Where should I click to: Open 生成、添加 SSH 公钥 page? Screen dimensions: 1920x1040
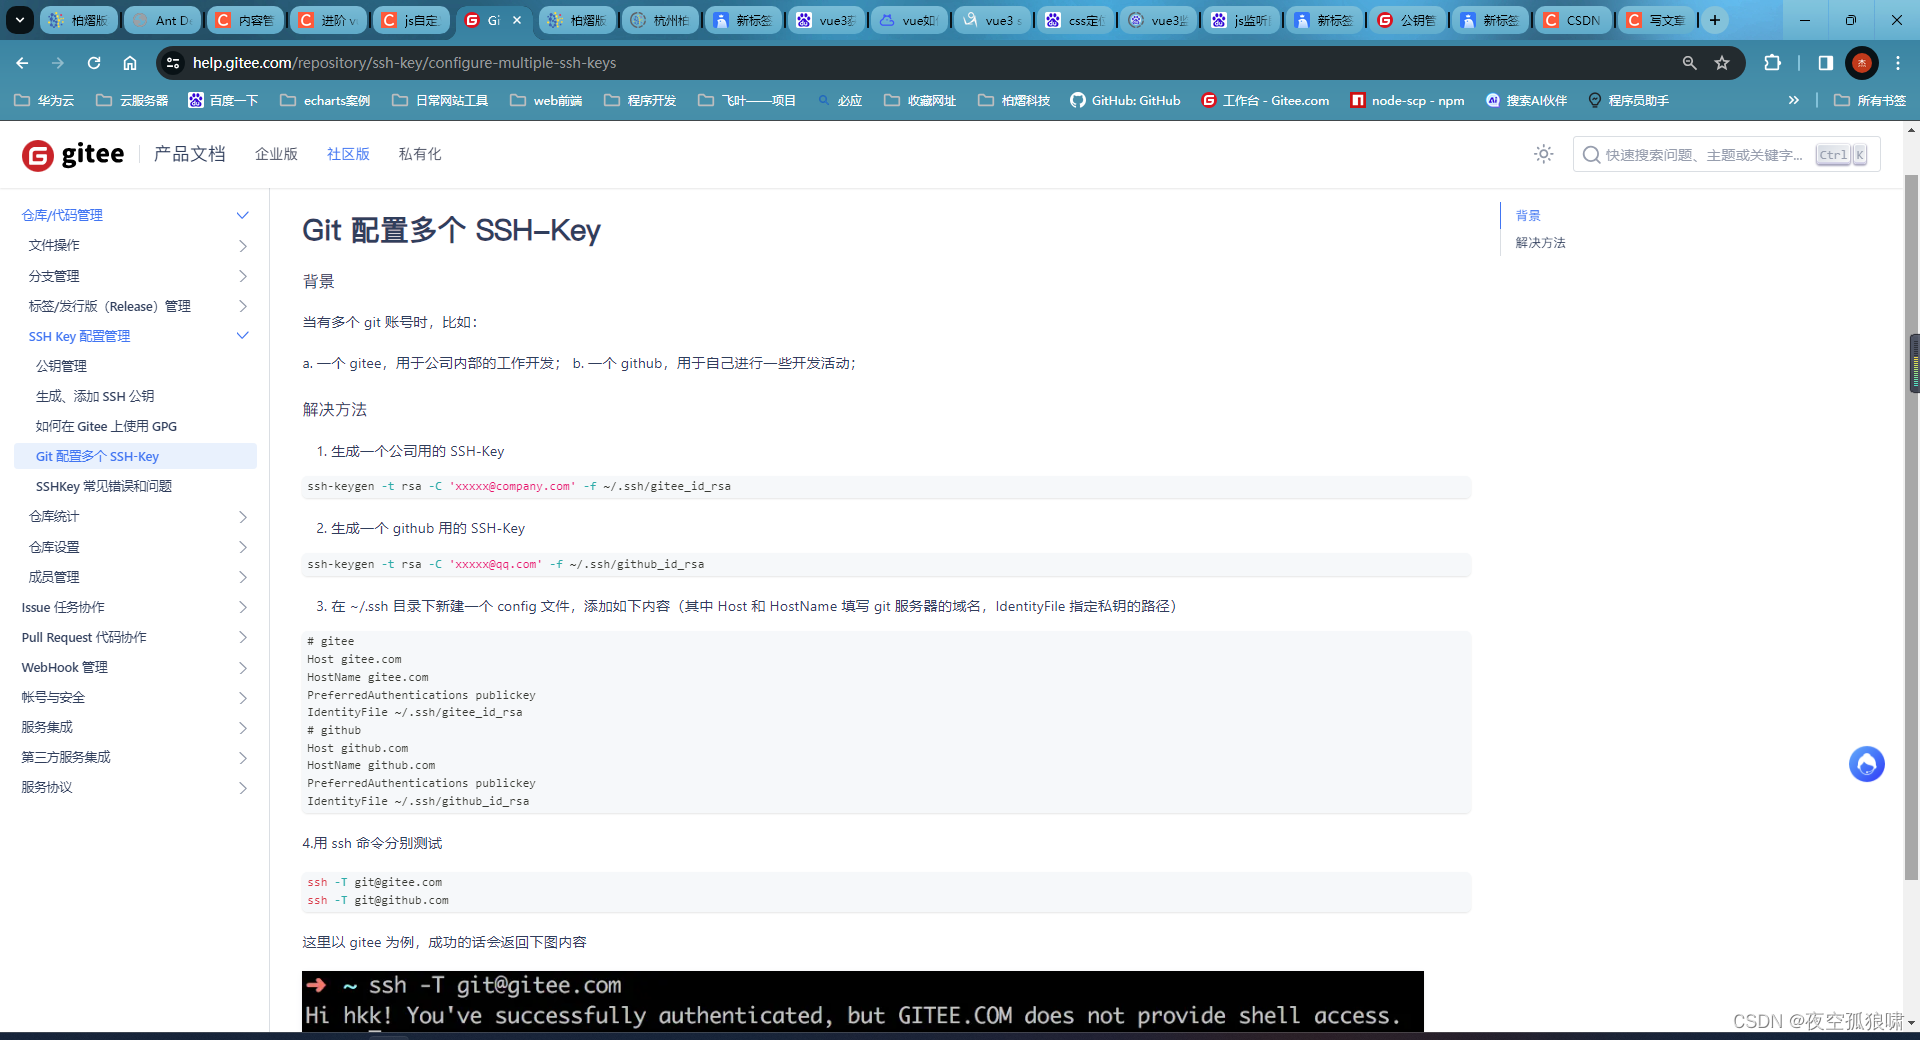coord(95,396)
